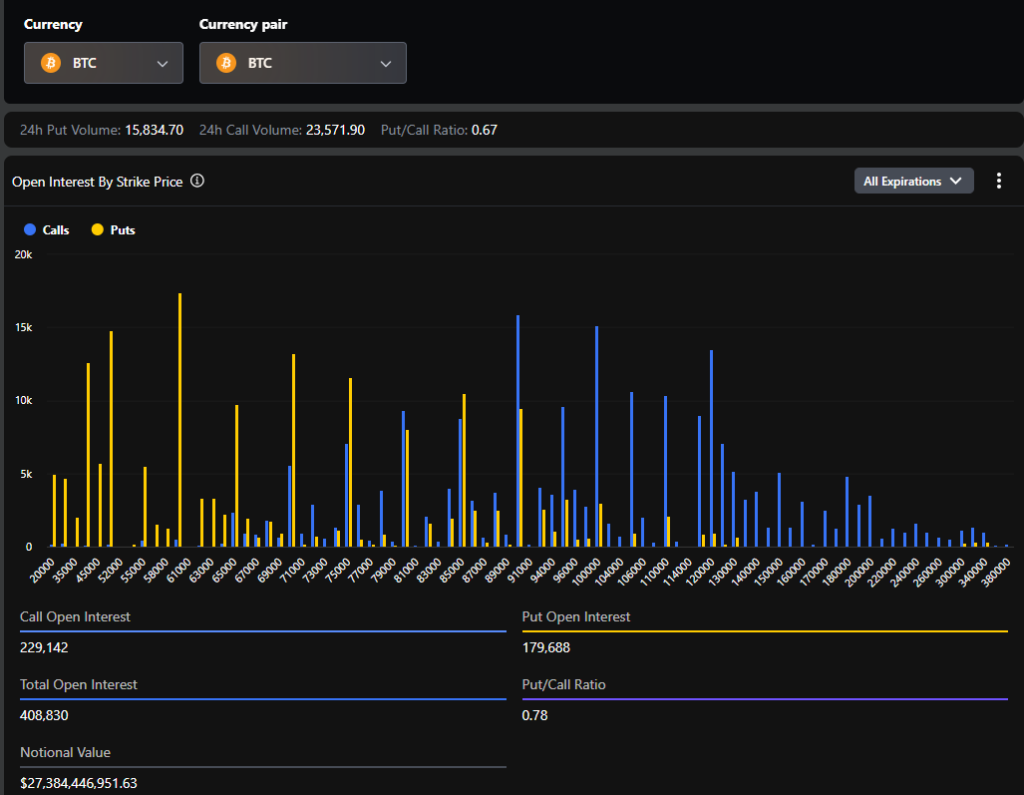Open the All Expirations dropdown
Screen dimensions: 1024x795
click(x=912, y=181)
